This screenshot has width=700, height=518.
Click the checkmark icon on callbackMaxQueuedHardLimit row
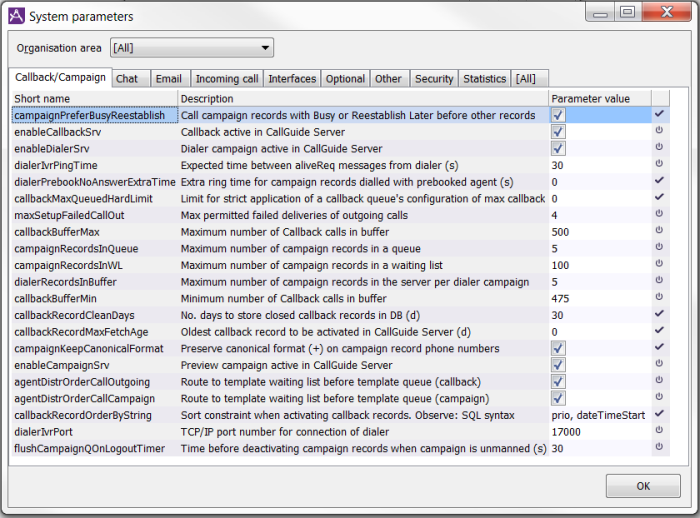click(x=658, y=198)
